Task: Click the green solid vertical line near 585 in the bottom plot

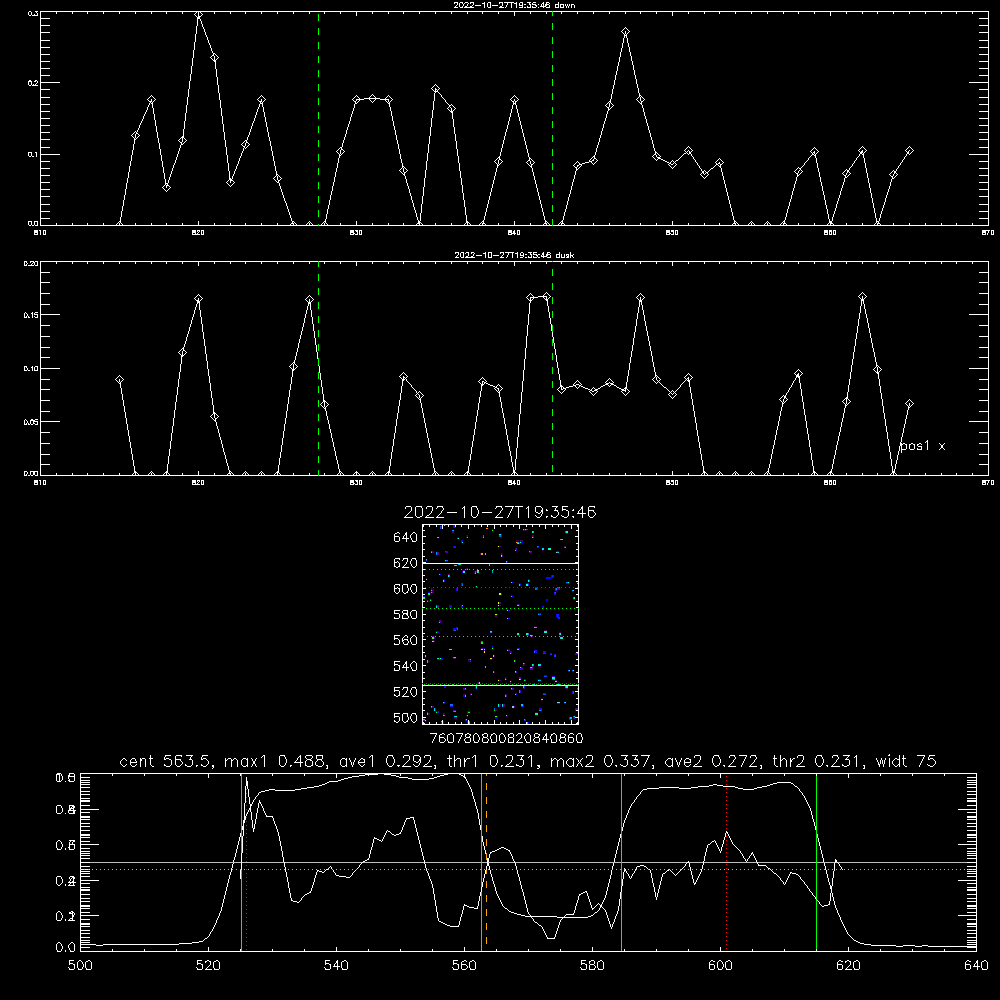Action: click(621, 861)
